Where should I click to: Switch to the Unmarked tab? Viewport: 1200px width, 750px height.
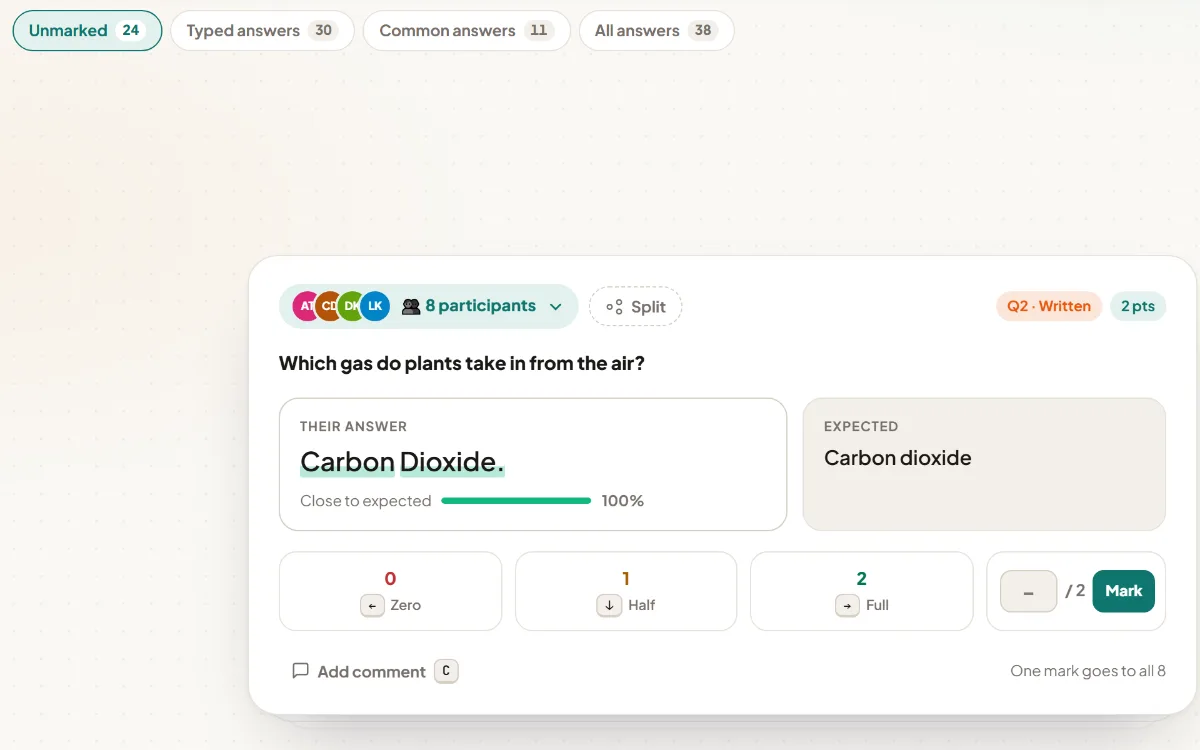[x=87, y=31]
